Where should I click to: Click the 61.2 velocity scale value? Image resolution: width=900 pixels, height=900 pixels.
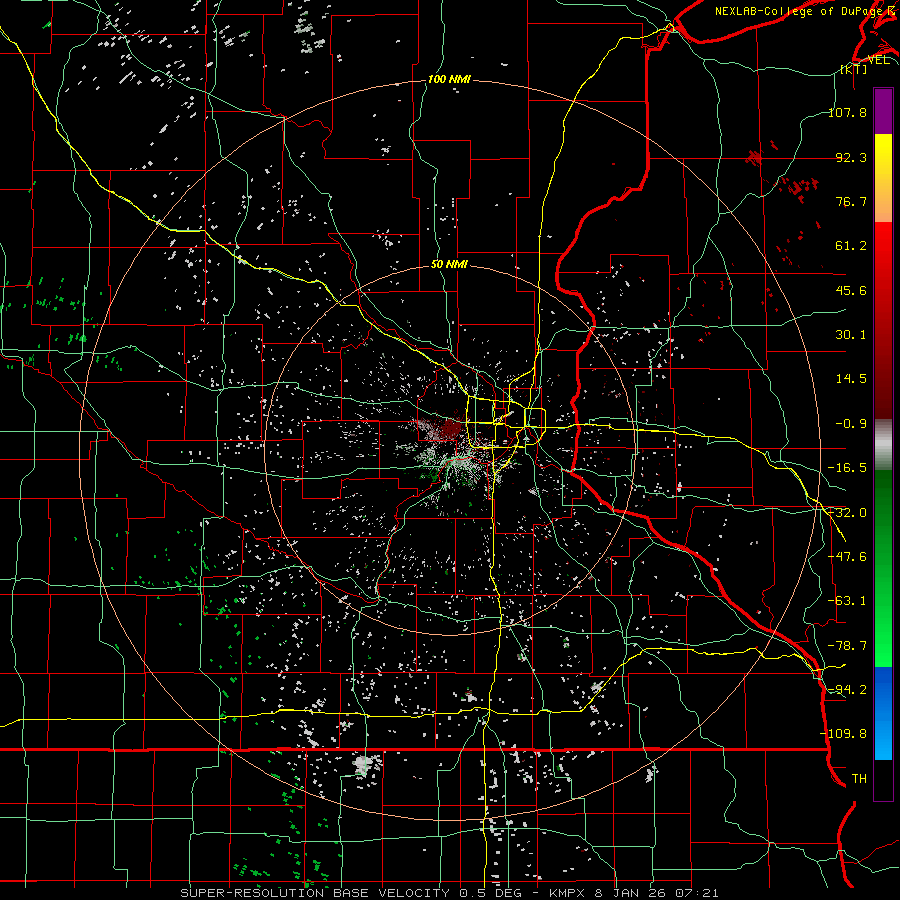(851, 246)
